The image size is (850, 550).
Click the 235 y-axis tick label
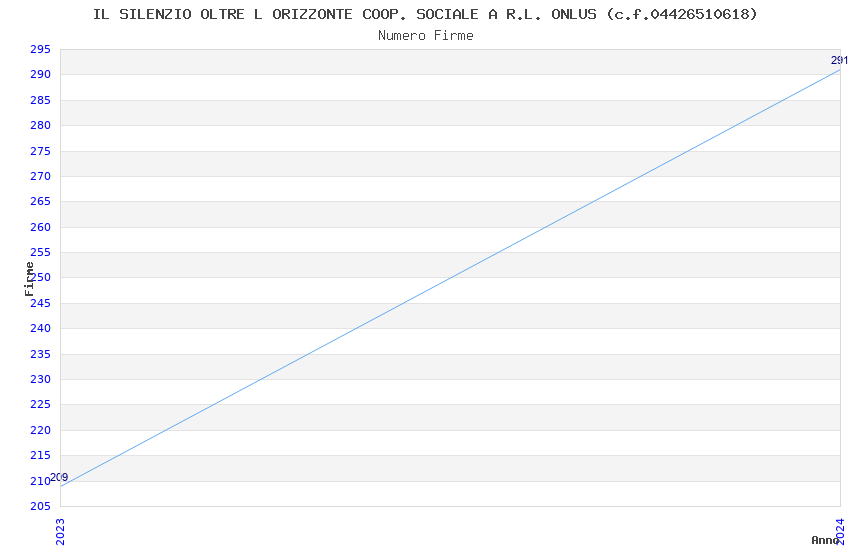click(x=41, y=354)
